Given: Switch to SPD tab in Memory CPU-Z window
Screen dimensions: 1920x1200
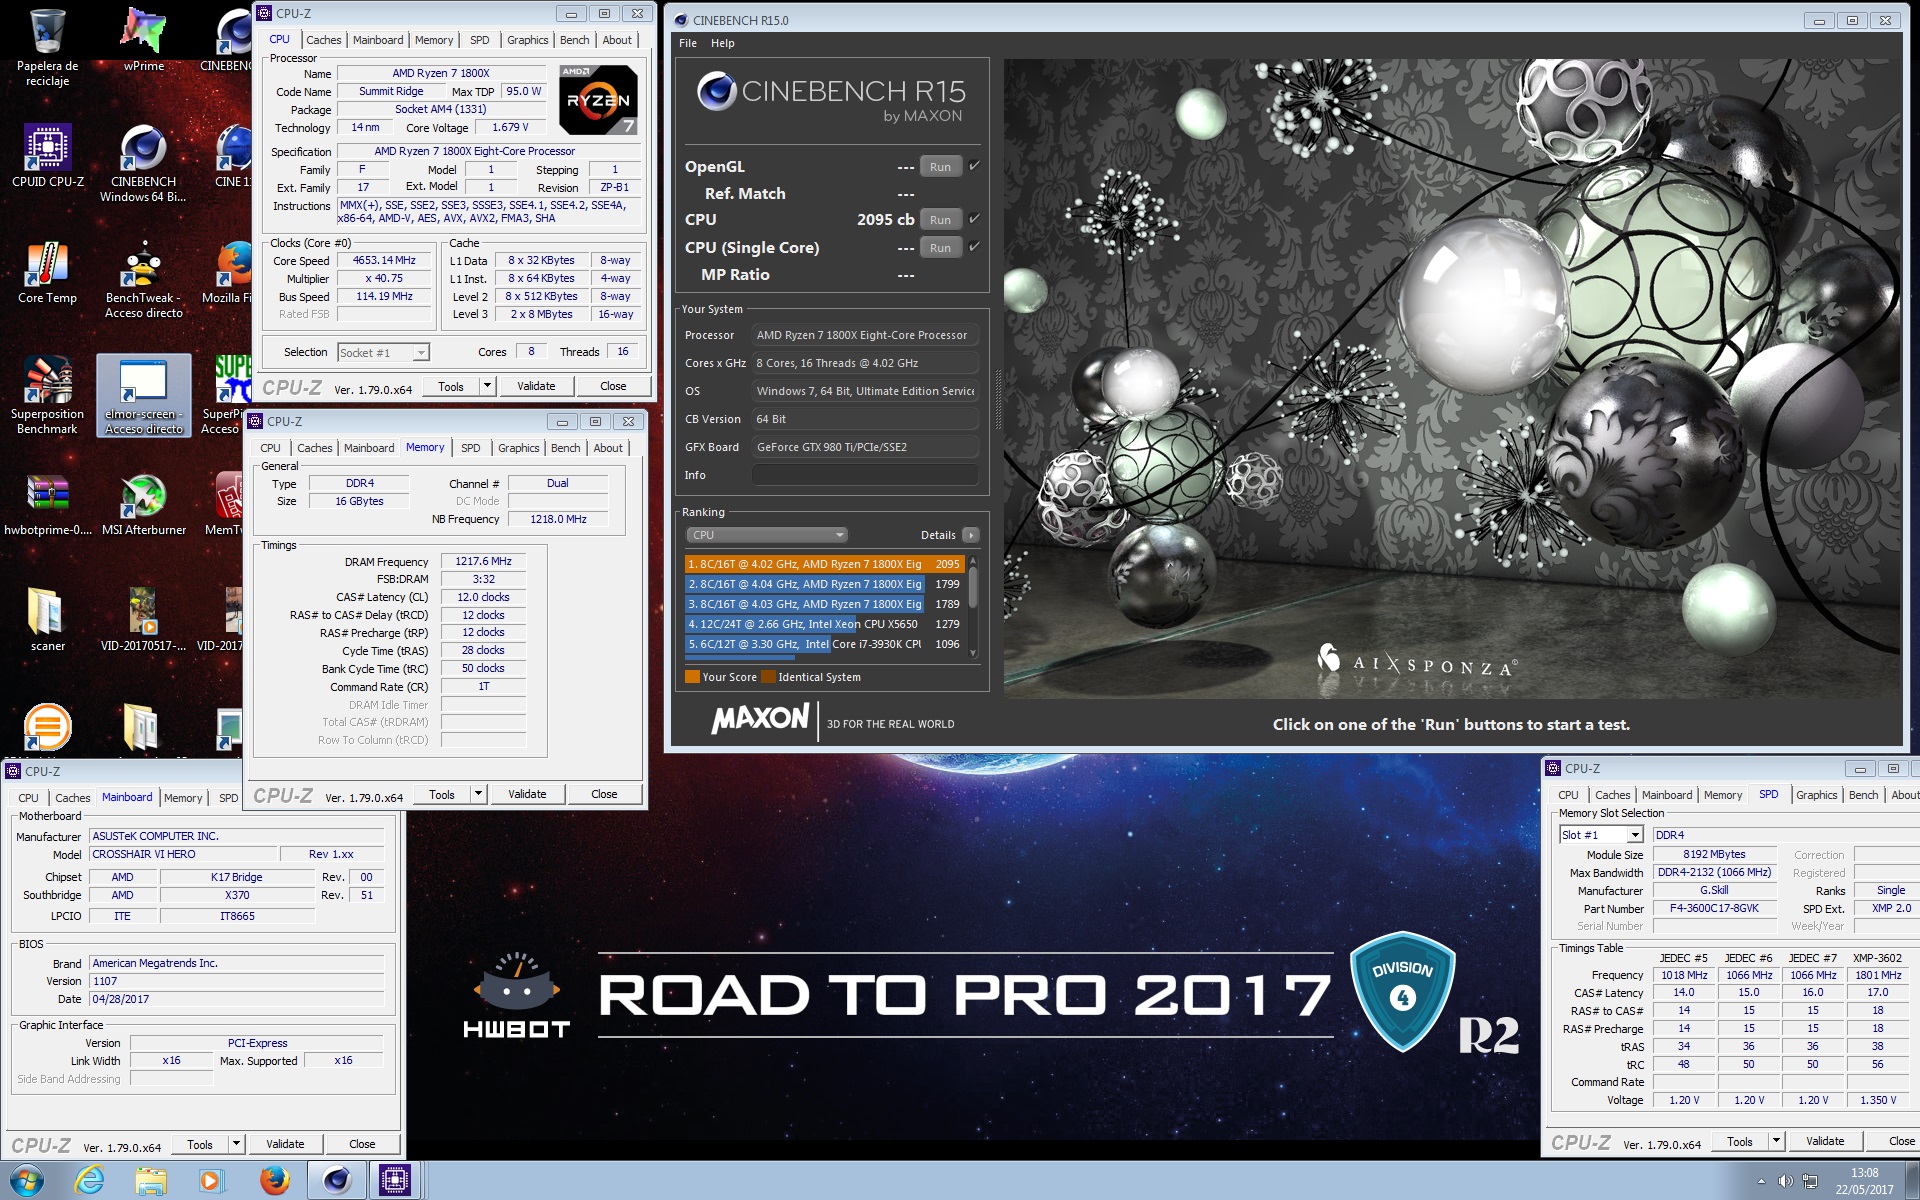Looking at the screenshot, I should click(x=470, y=448).
